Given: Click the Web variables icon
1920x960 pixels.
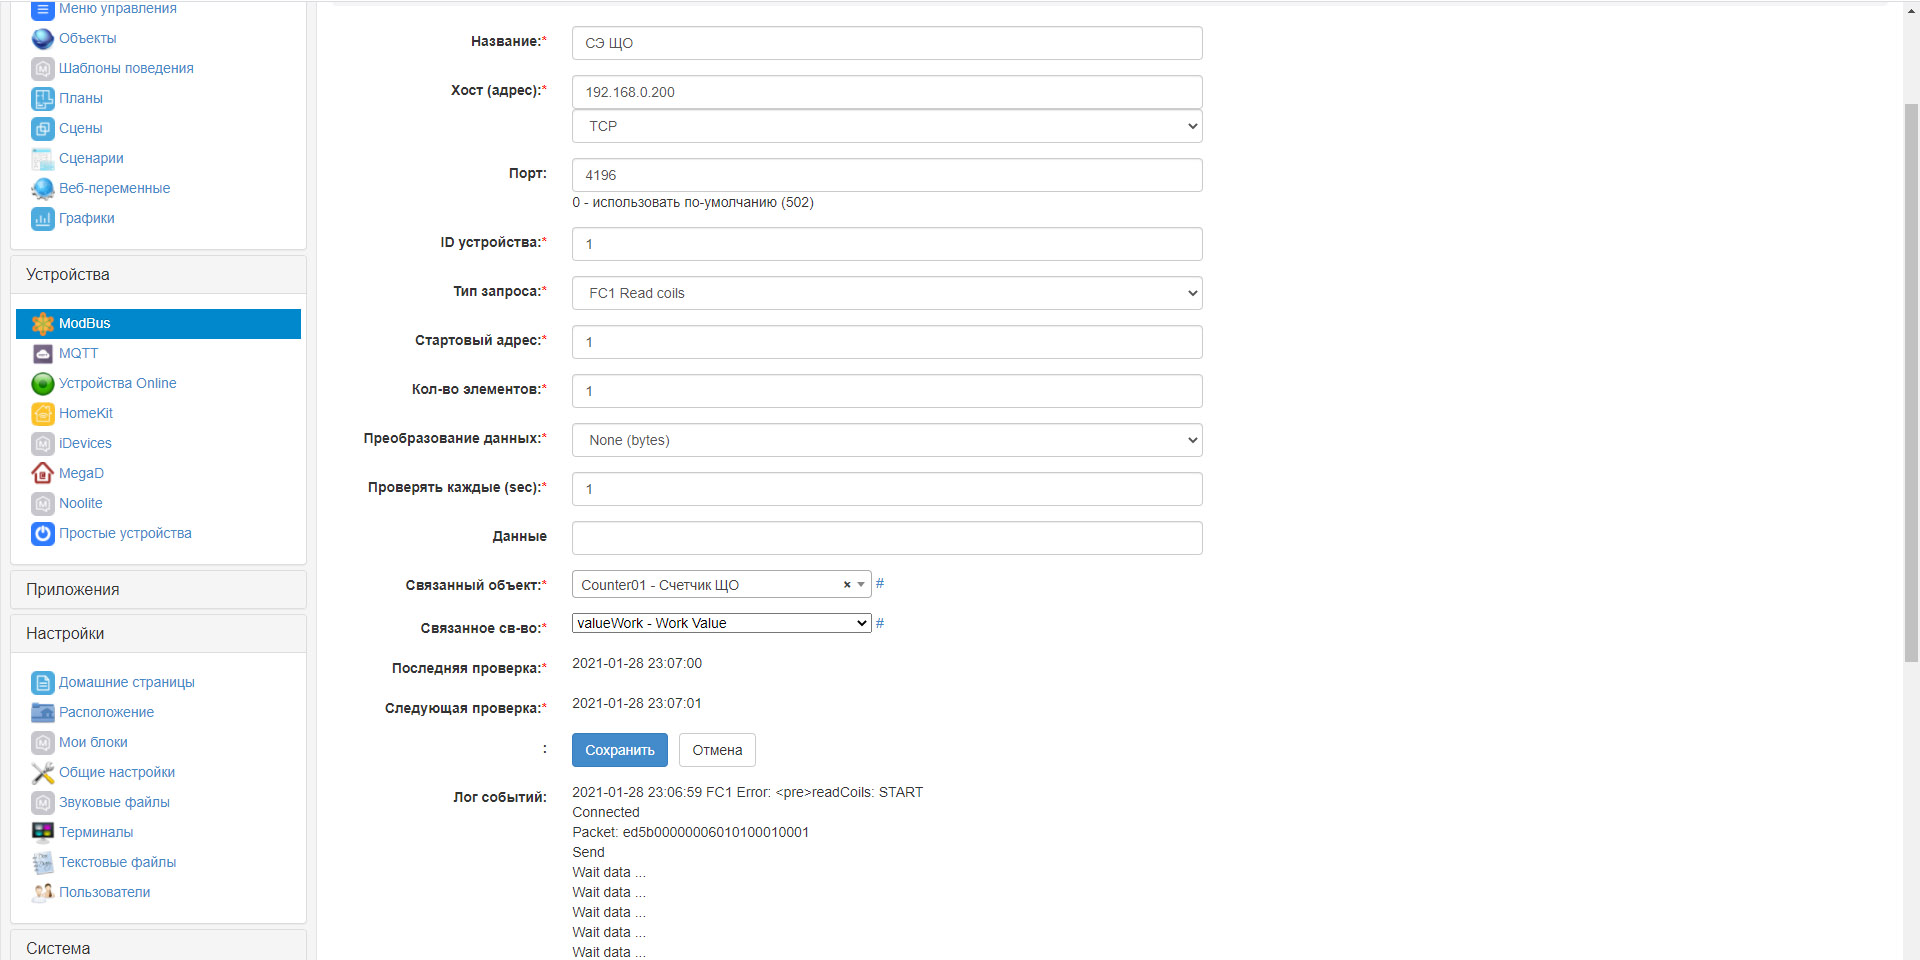Looking at the screenshot, I should 42,189.
